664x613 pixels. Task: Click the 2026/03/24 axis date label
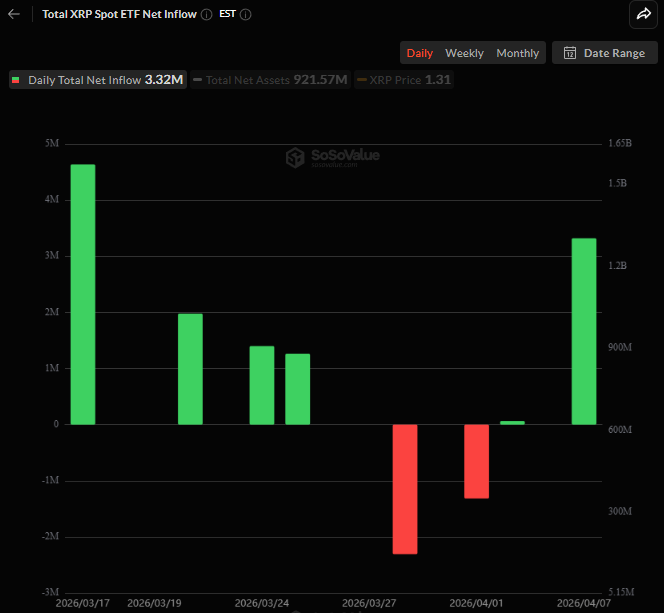pyautogui.click(x=262, y=603)
